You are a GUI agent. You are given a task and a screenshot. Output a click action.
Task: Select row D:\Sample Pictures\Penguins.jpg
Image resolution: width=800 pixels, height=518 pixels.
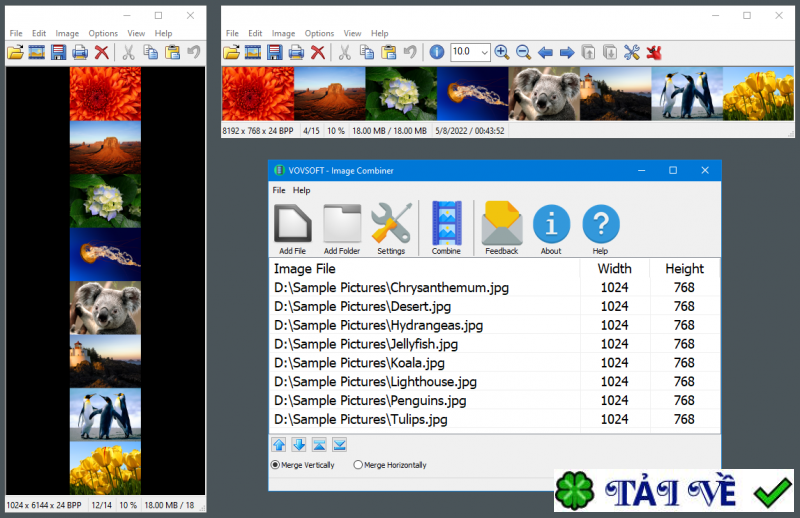[x=494, y=401]
